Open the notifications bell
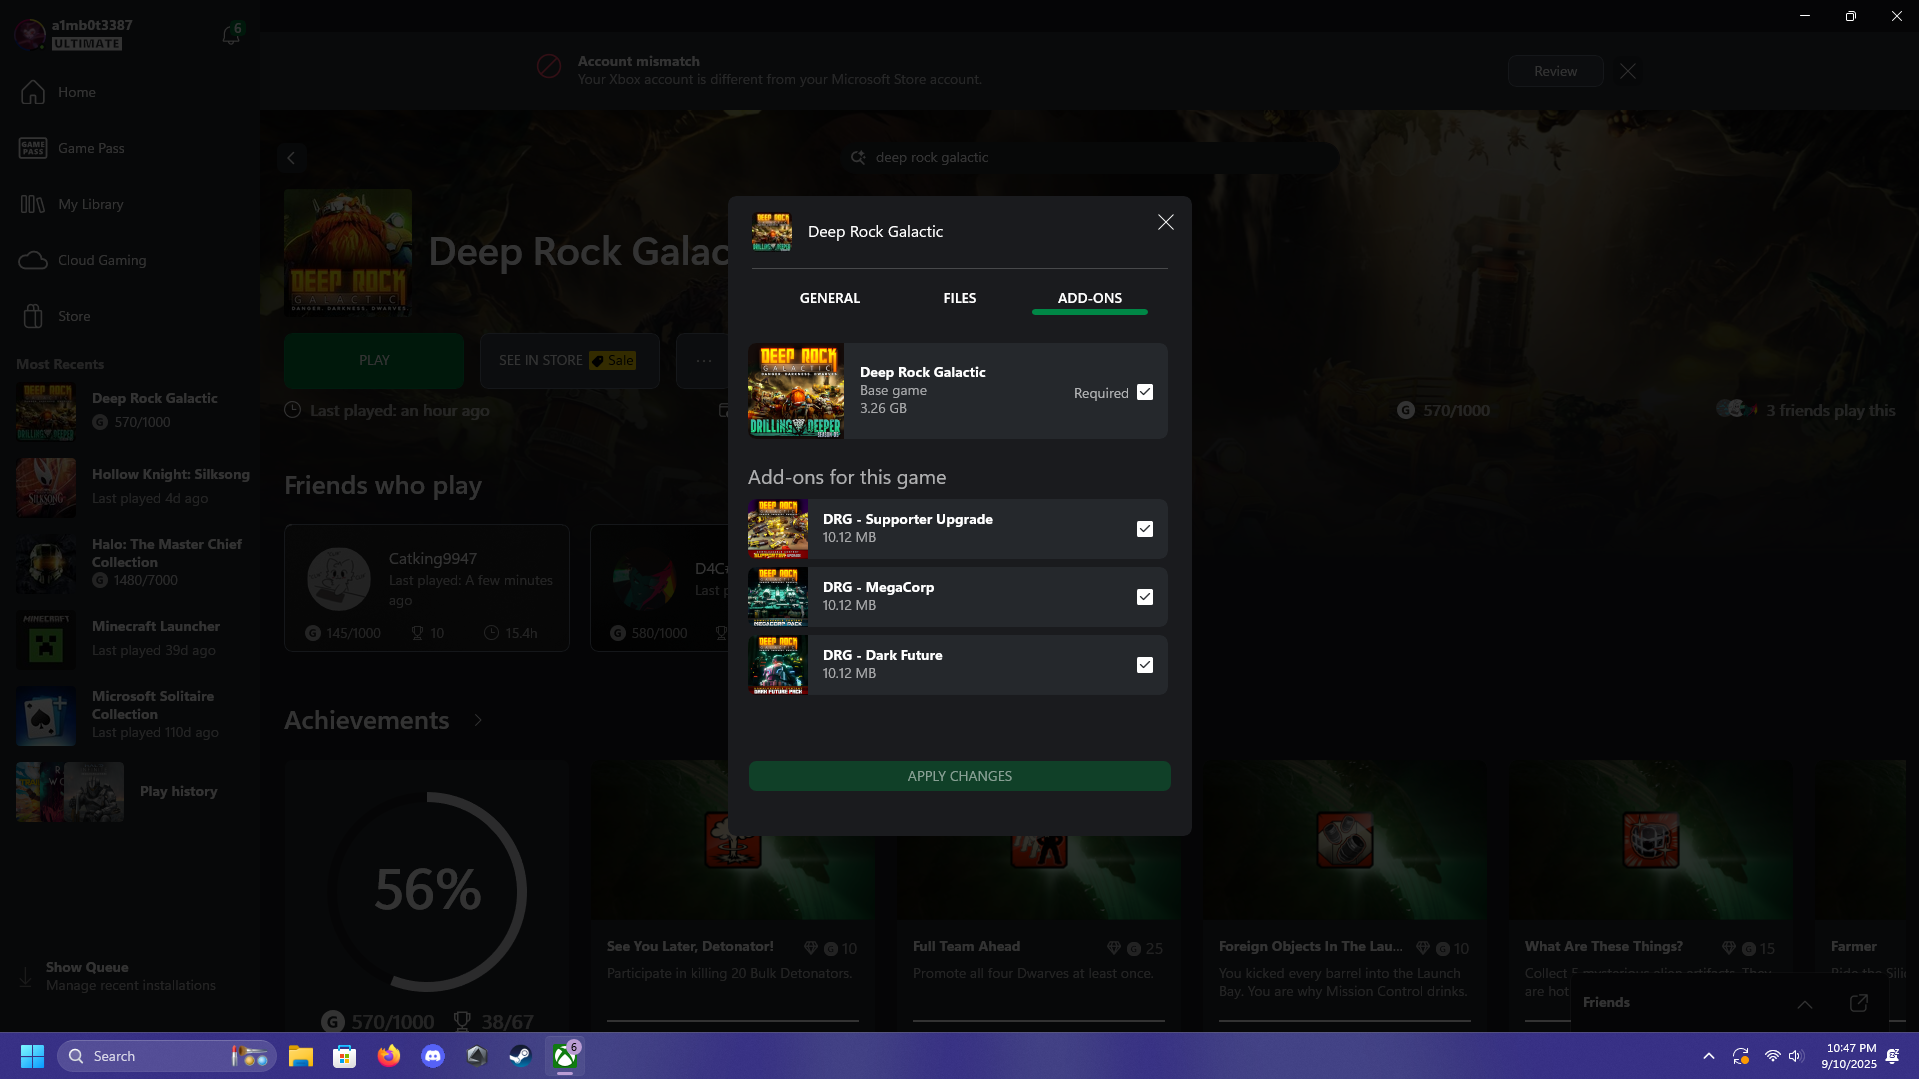 (x=231, y=35)
